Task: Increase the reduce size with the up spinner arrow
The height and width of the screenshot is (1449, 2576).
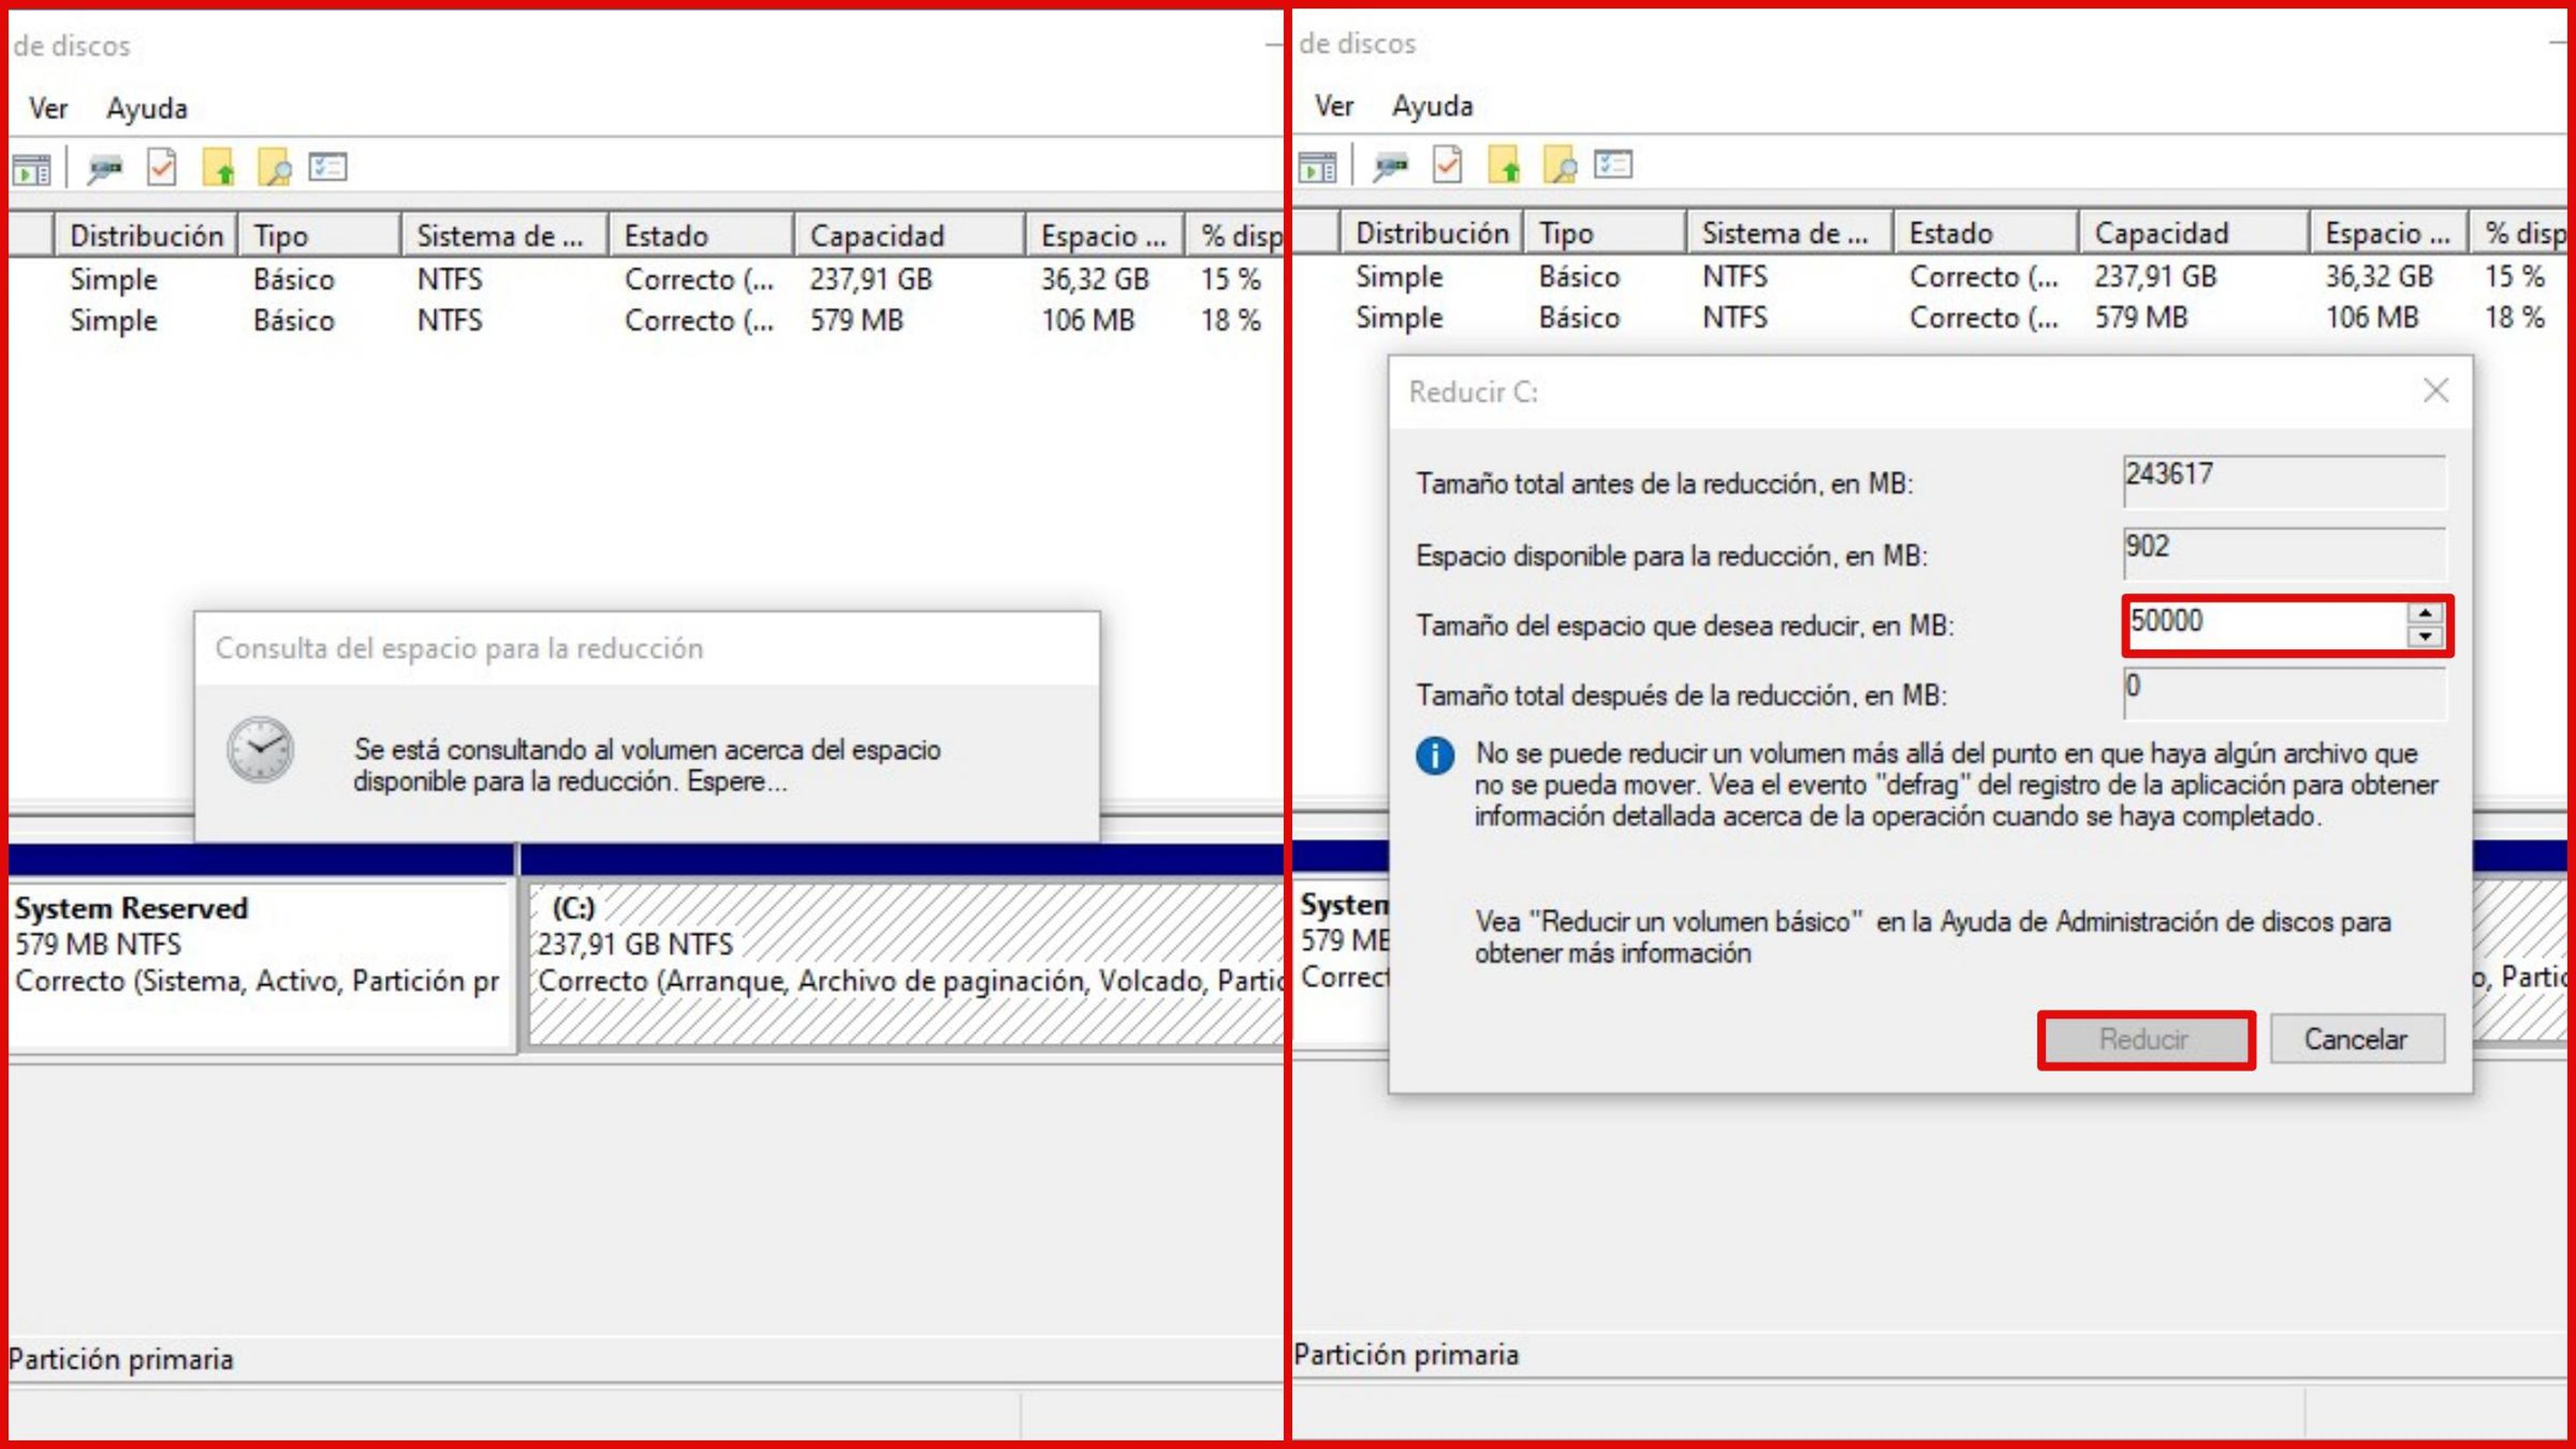Action: (2425, 613)
